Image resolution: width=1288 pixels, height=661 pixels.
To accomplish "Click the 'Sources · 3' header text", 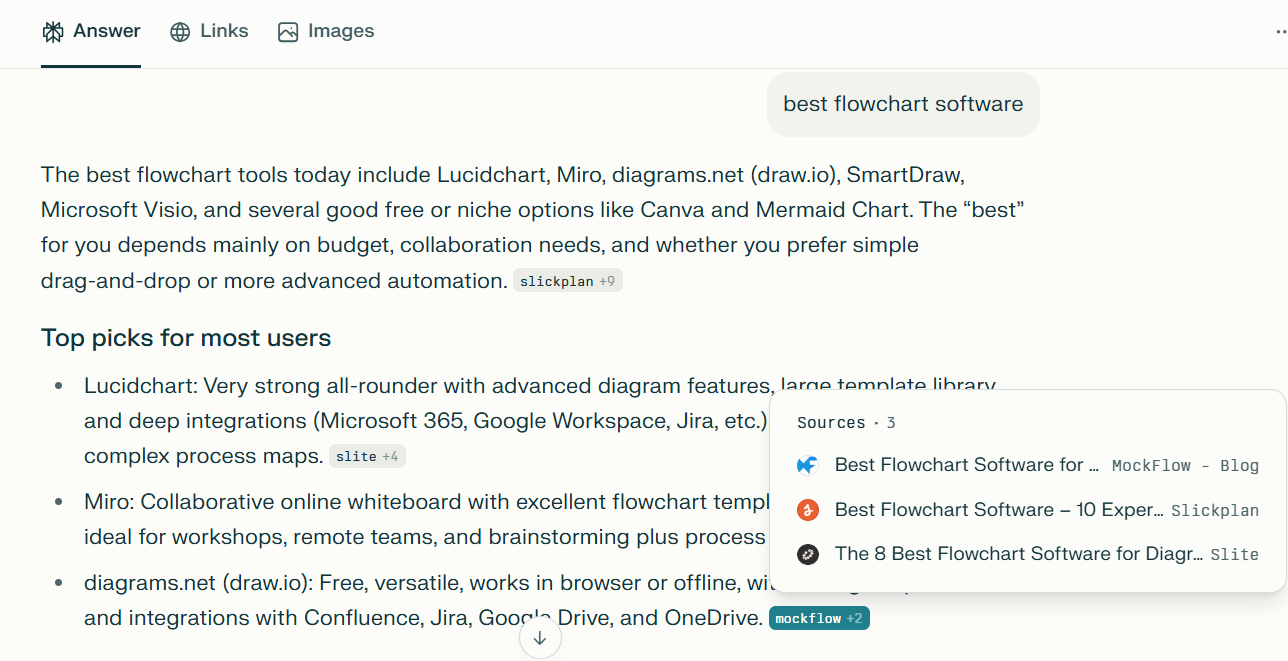I will click(x=846, y=423).
